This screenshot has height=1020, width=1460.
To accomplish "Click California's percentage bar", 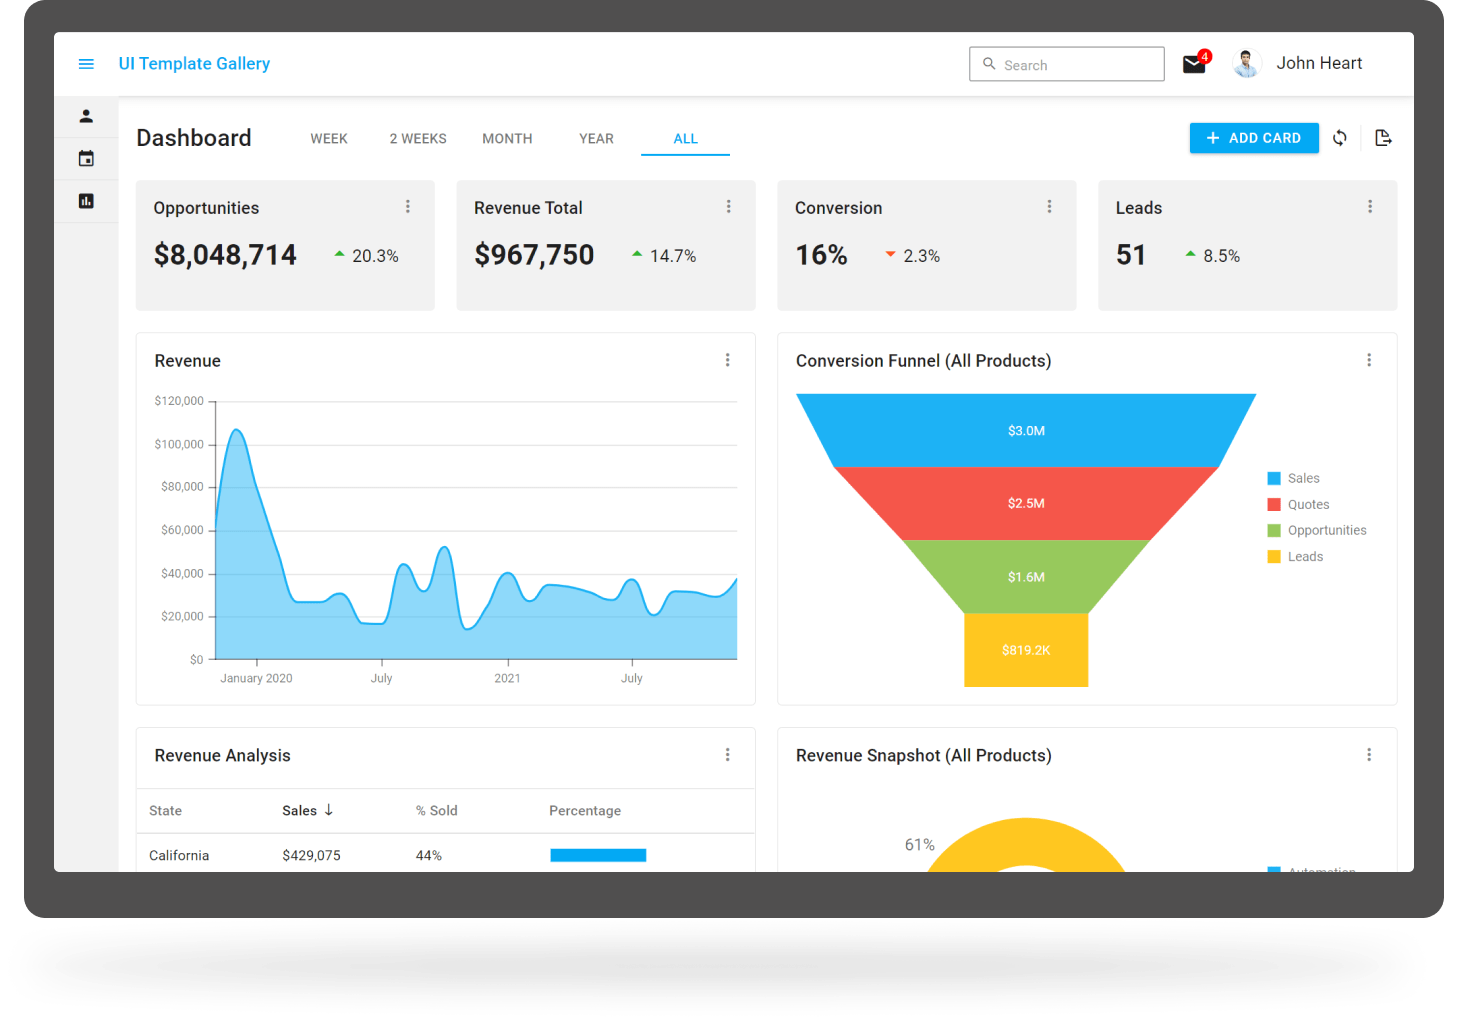I will 598,855.
